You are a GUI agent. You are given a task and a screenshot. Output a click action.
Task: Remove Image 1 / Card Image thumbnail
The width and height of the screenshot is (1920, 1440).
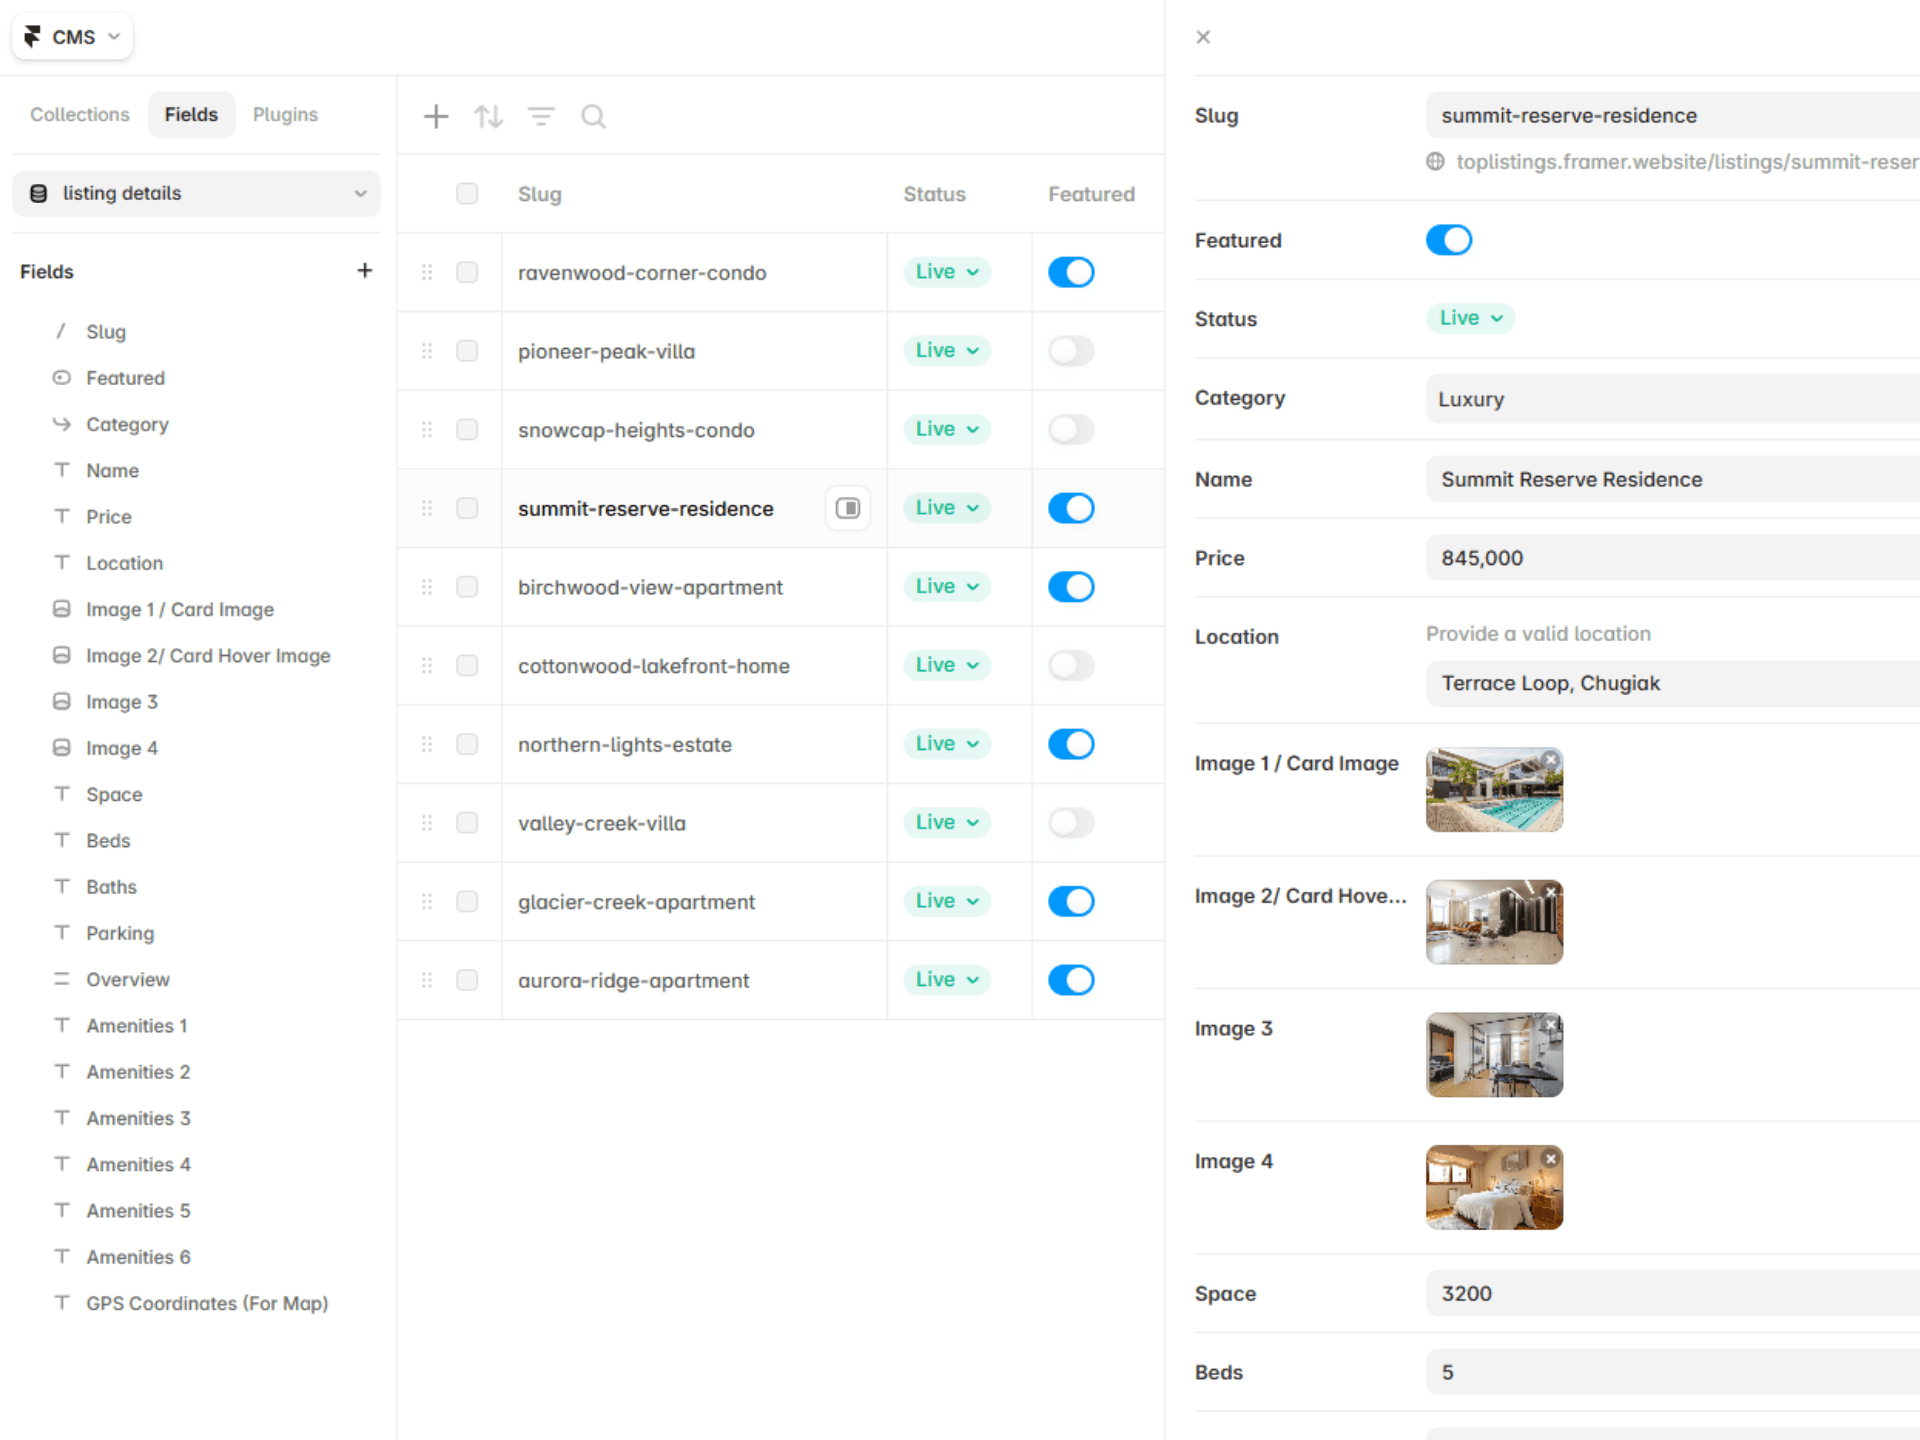coord(1551,760)
